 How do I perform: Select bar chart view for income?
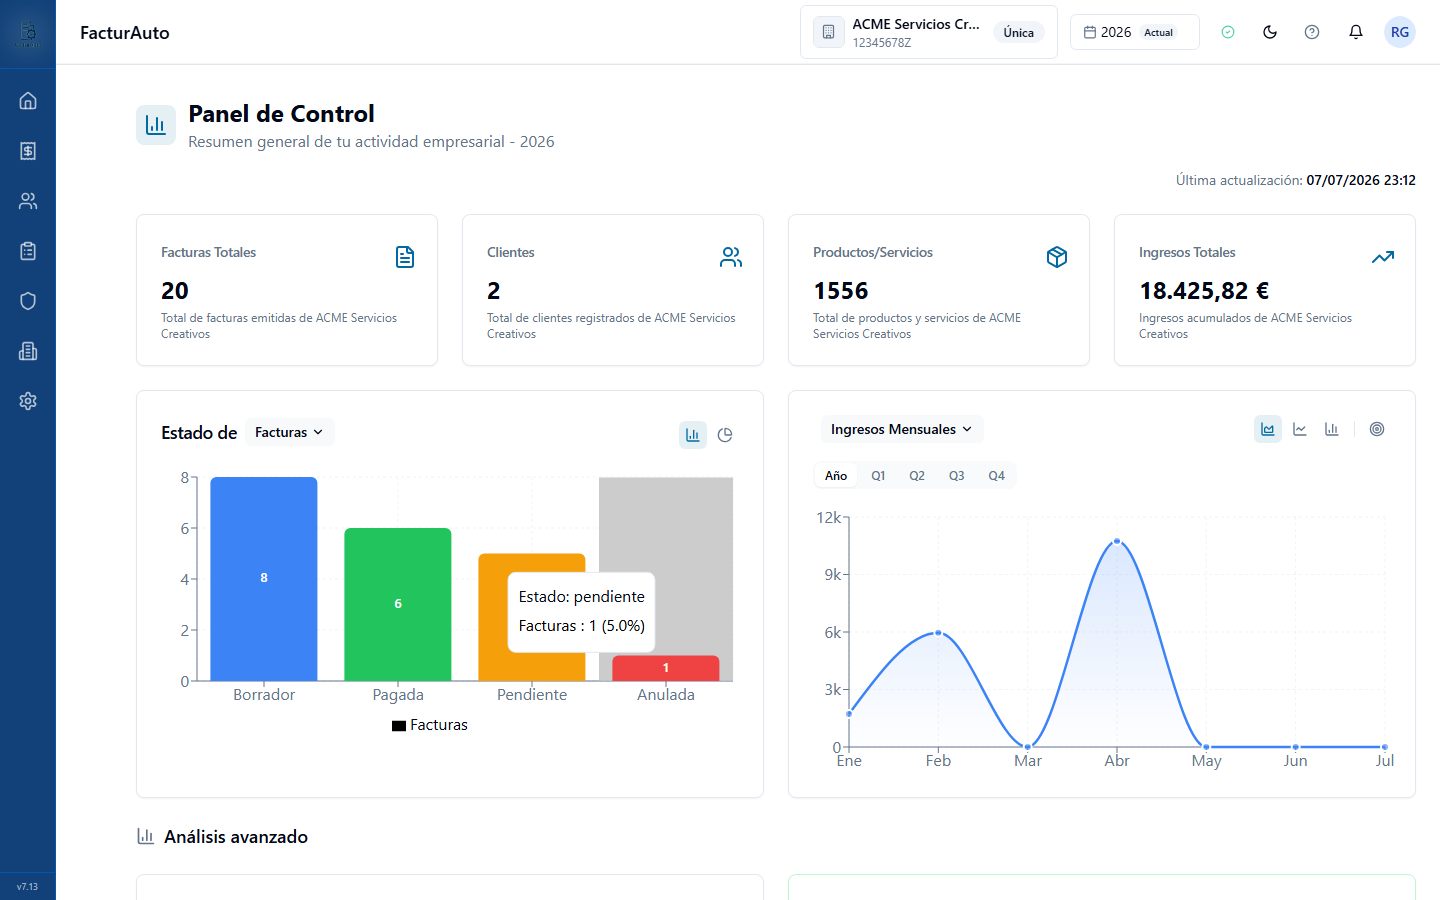1332,429
